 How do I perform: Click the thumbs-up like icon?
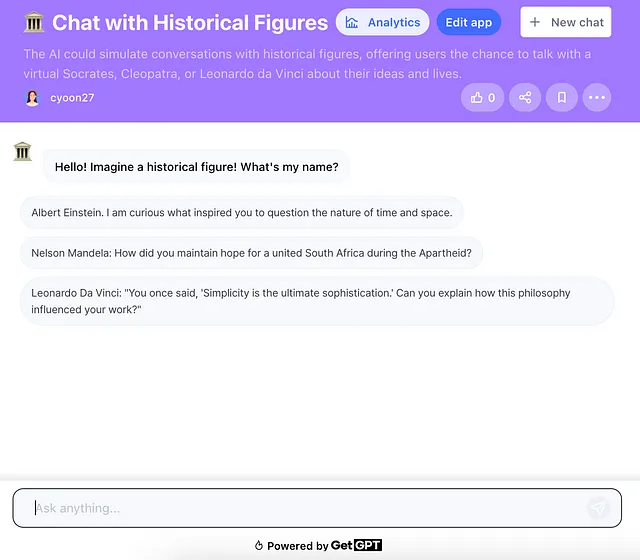(476, 98)
